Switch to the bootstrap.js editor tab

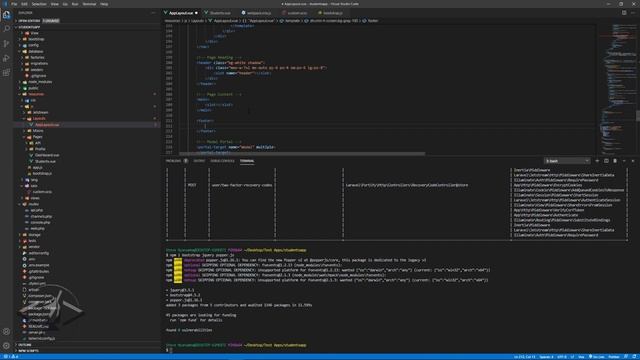332,13
